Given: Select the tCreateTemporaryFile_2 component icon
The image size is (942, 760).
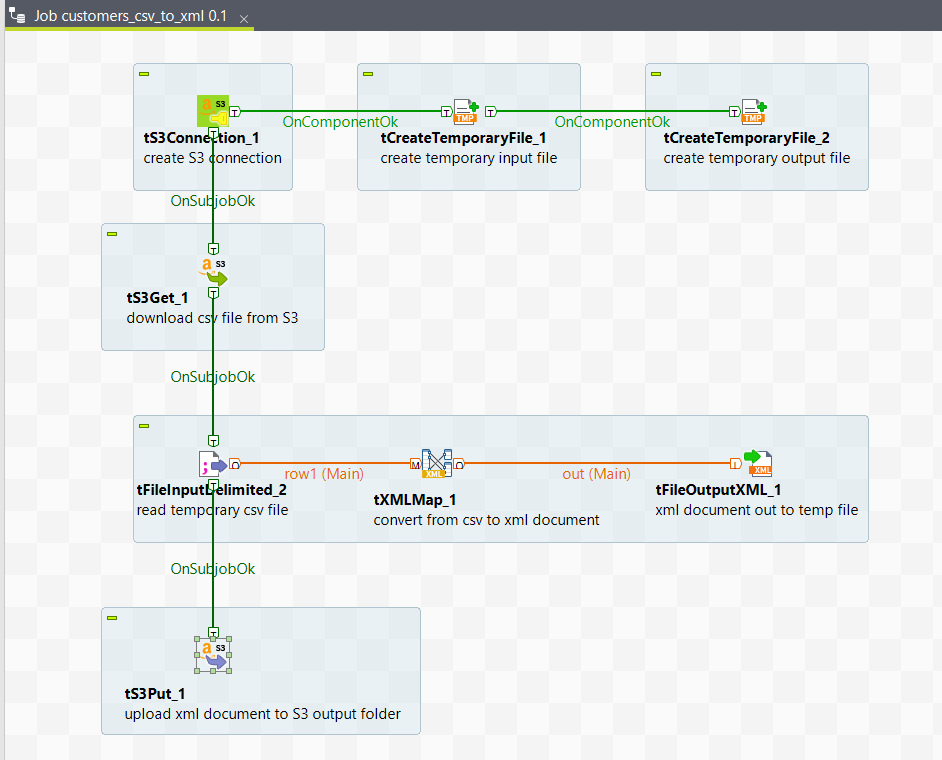Looking at the screenshot, I should [755, 111].
